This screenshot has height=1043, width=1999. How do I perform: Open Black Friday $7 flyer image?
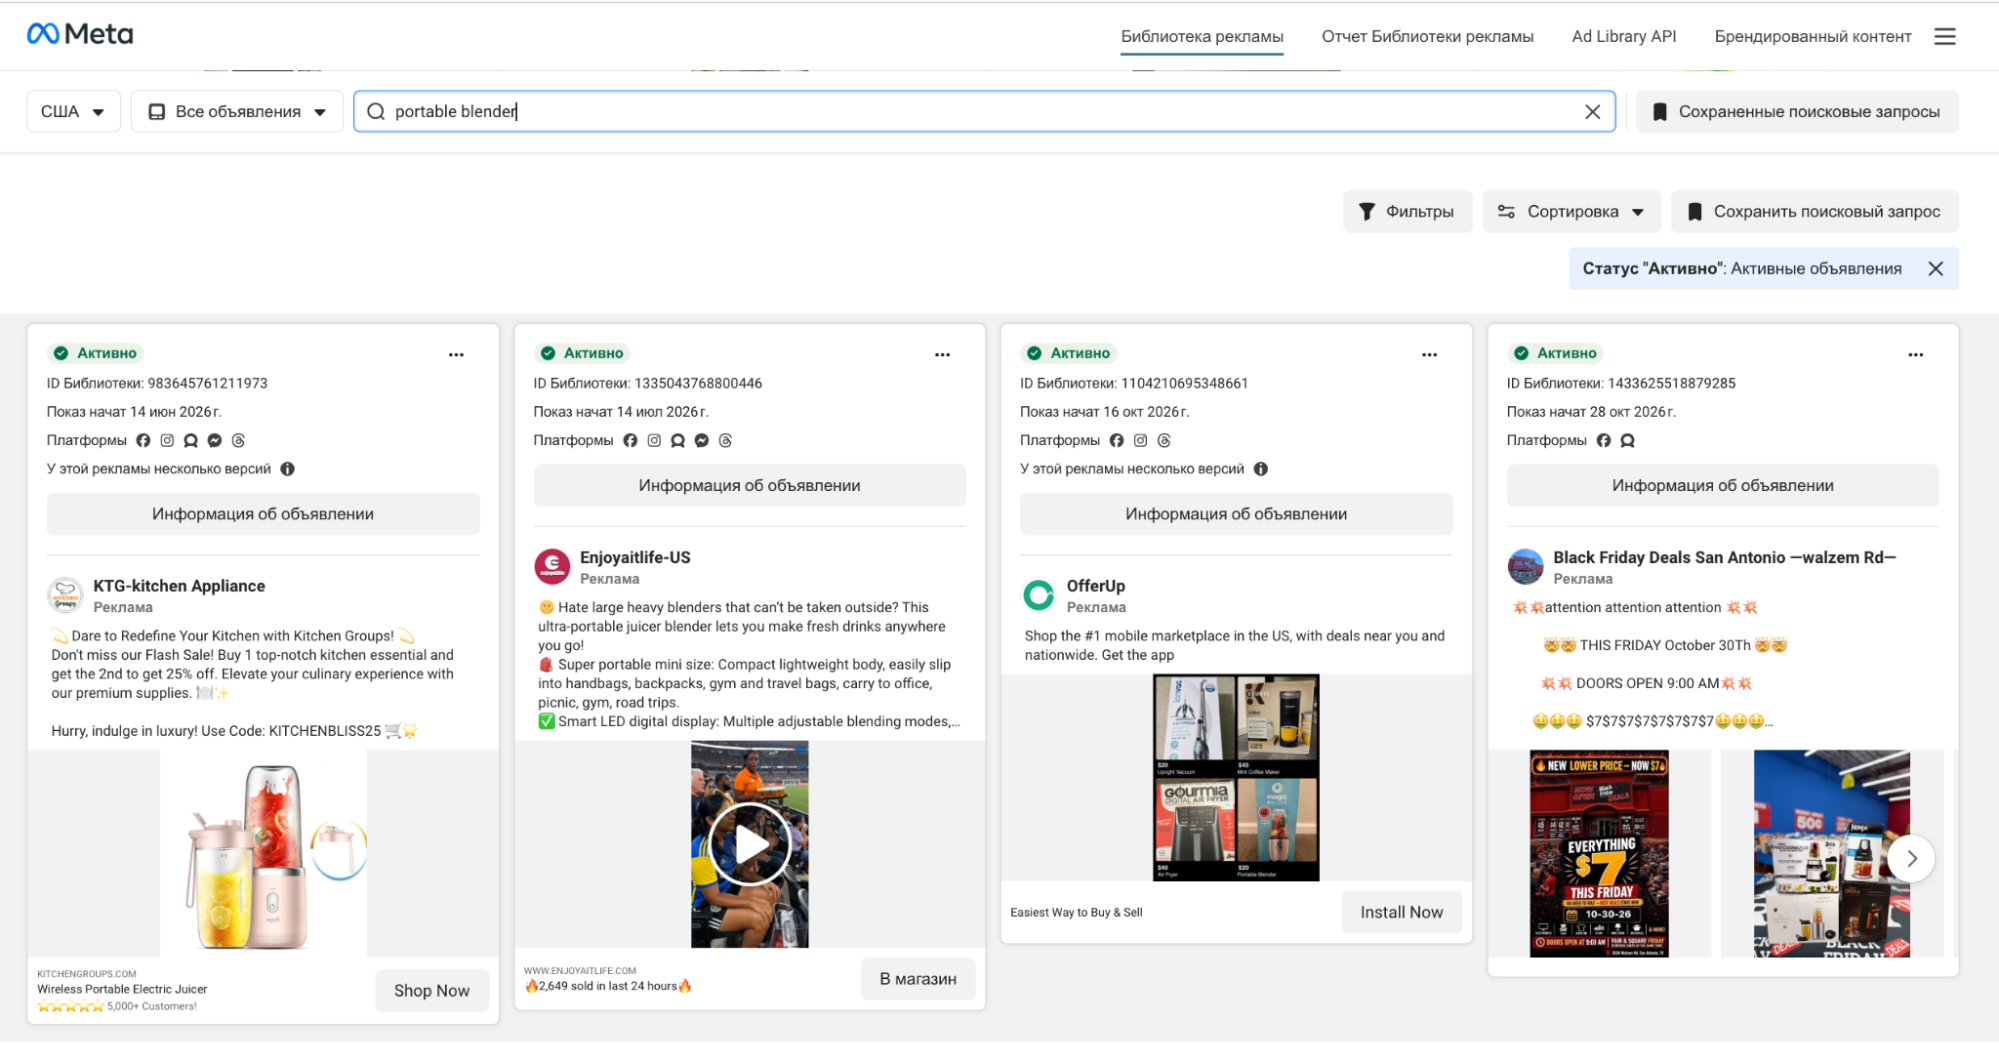click(x=1599, y=853)
